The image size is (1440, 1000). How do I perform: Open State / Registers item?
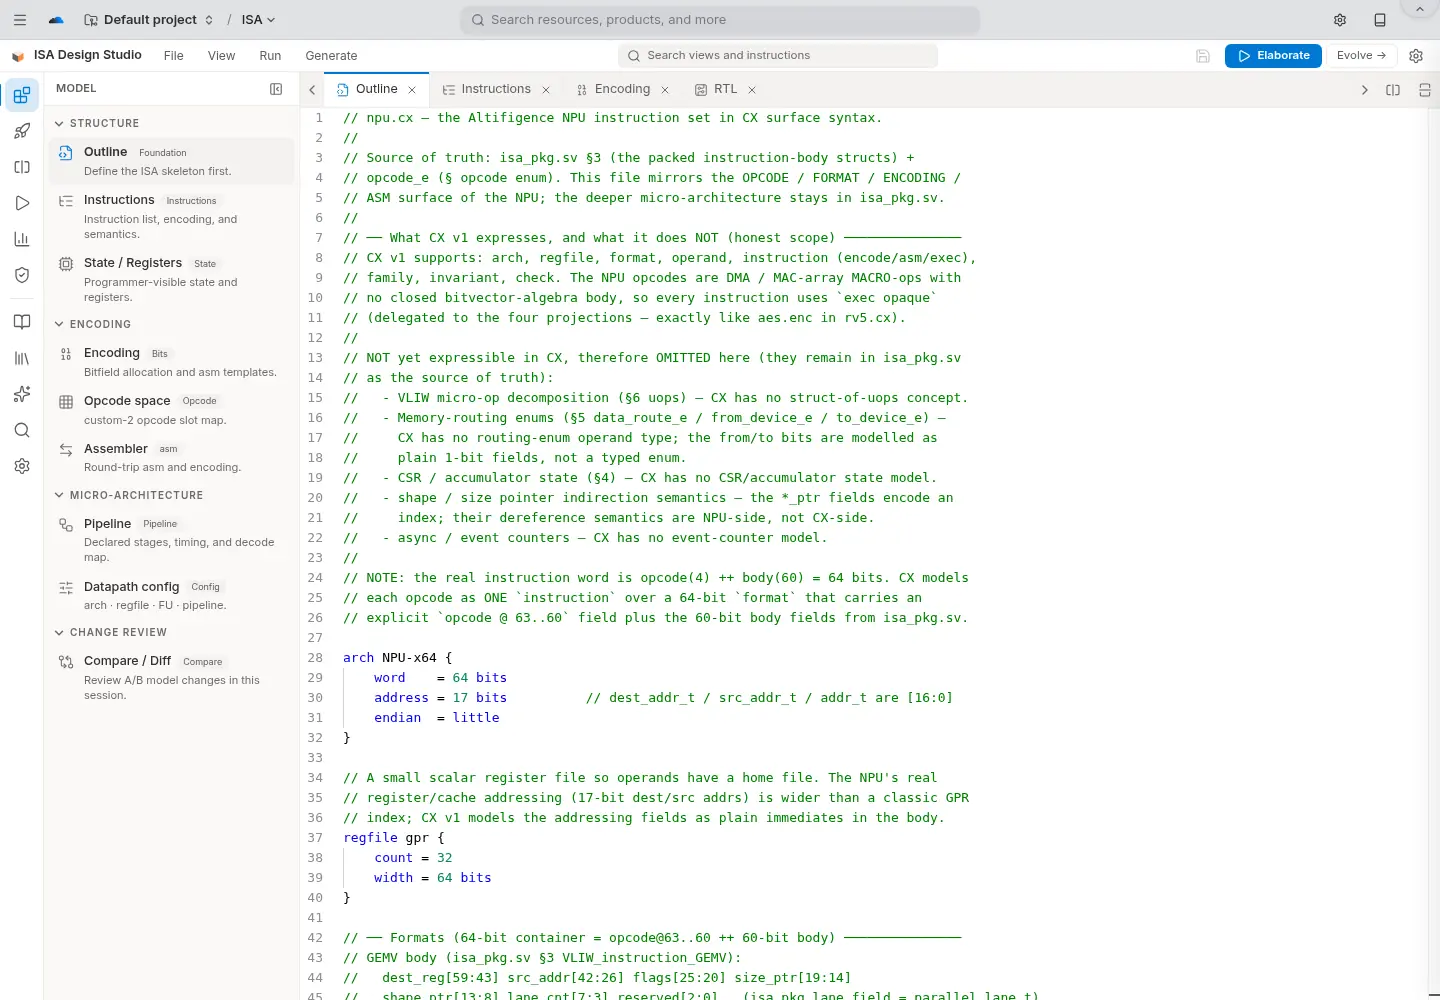(x=171, y=279)
